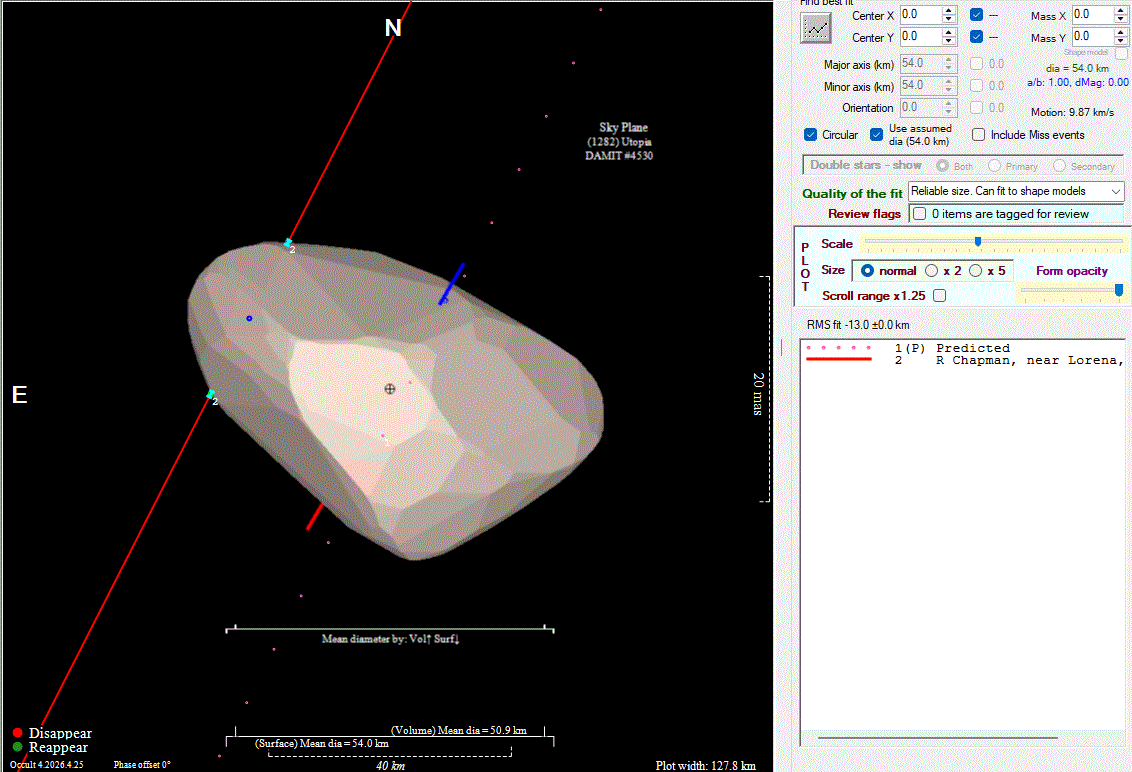Click the RMS fit -13.0 ±0.0 km text
This screenshot has height=772, width=1132.
858,325
